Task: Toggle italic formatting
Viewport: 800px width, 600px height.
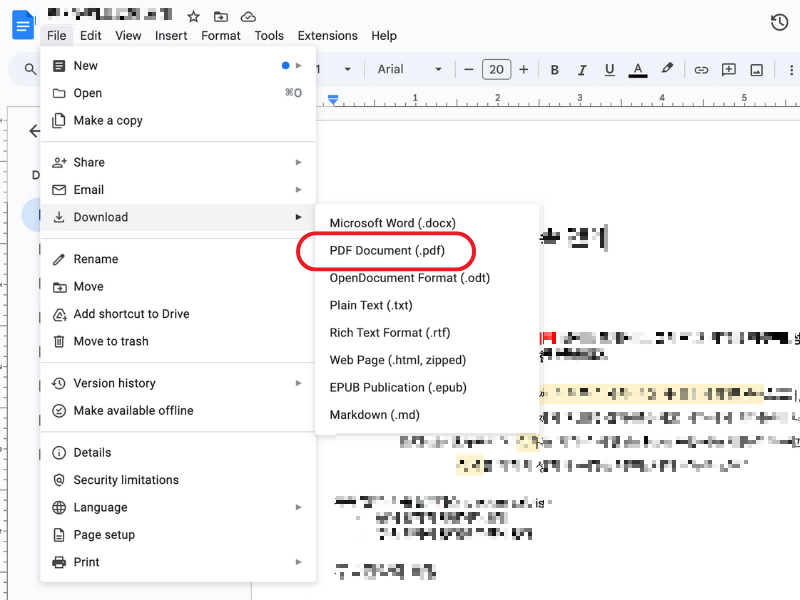Action: pyautogui.click(x=582, y=69)
